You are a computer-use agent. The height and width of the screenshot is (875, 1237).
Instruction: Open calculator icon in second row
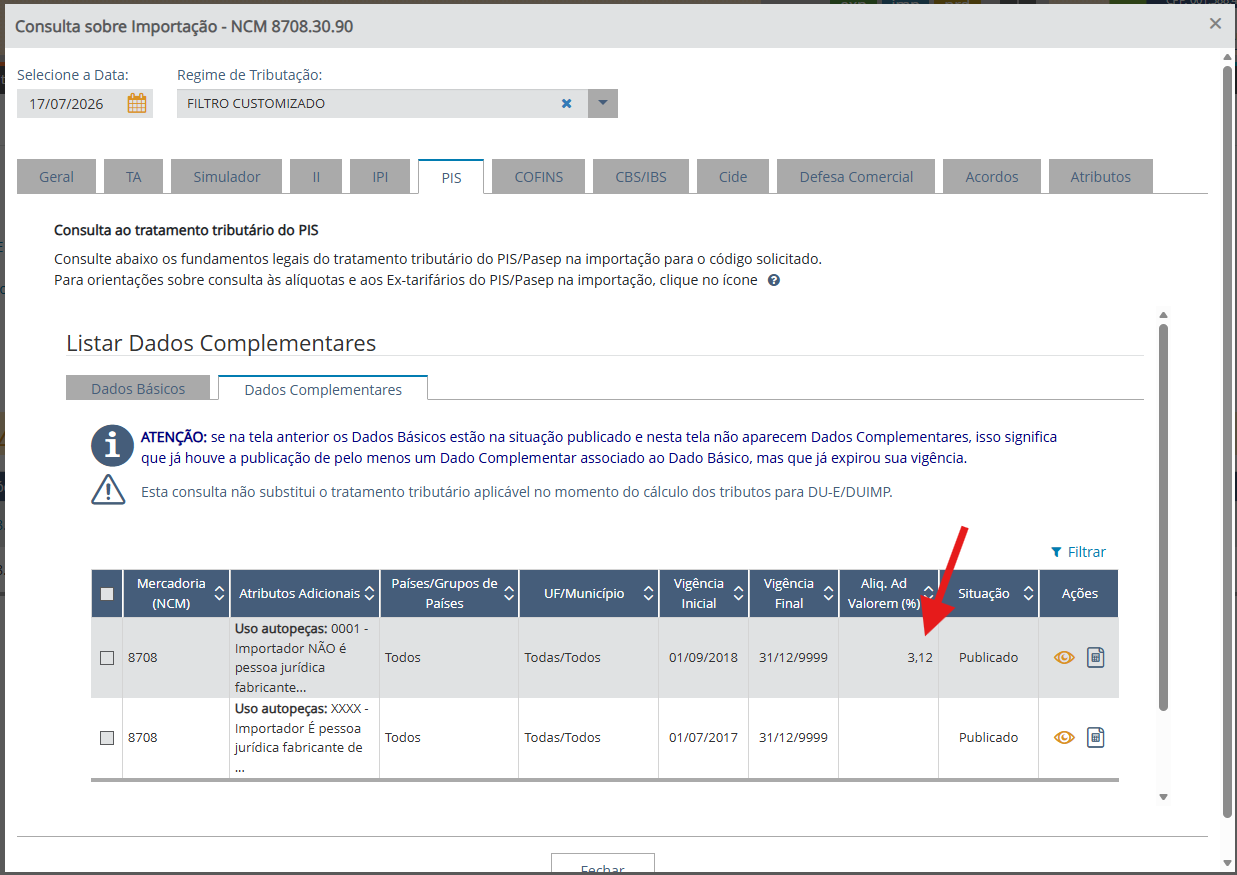1096,737
